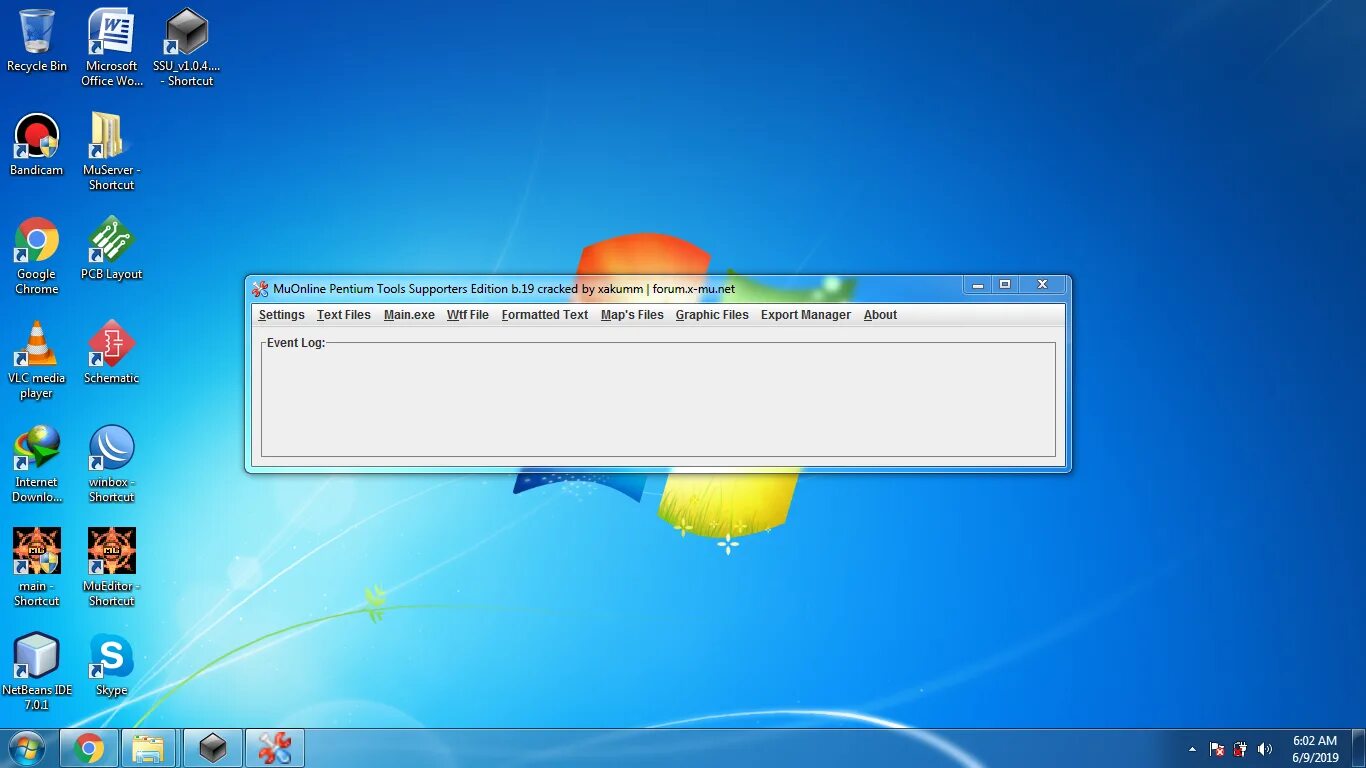Click the MuOnline Pentium Tools taskbar button
Image resolution: width=1366 pixels, height=768 pixels.
point(274,748)
